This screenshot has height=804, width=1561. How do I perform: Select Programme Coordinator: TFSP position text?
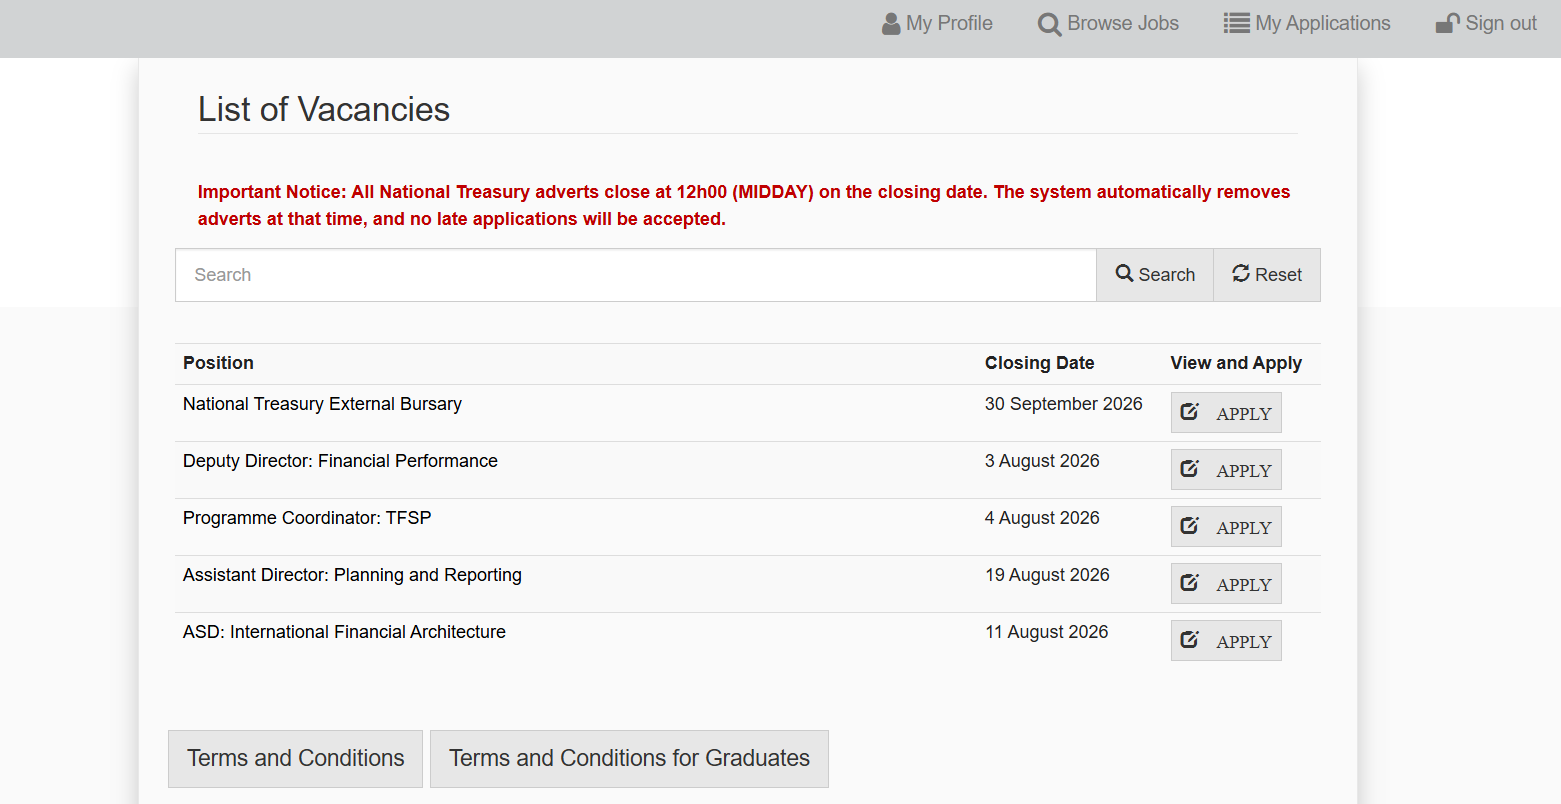point(307,518)
